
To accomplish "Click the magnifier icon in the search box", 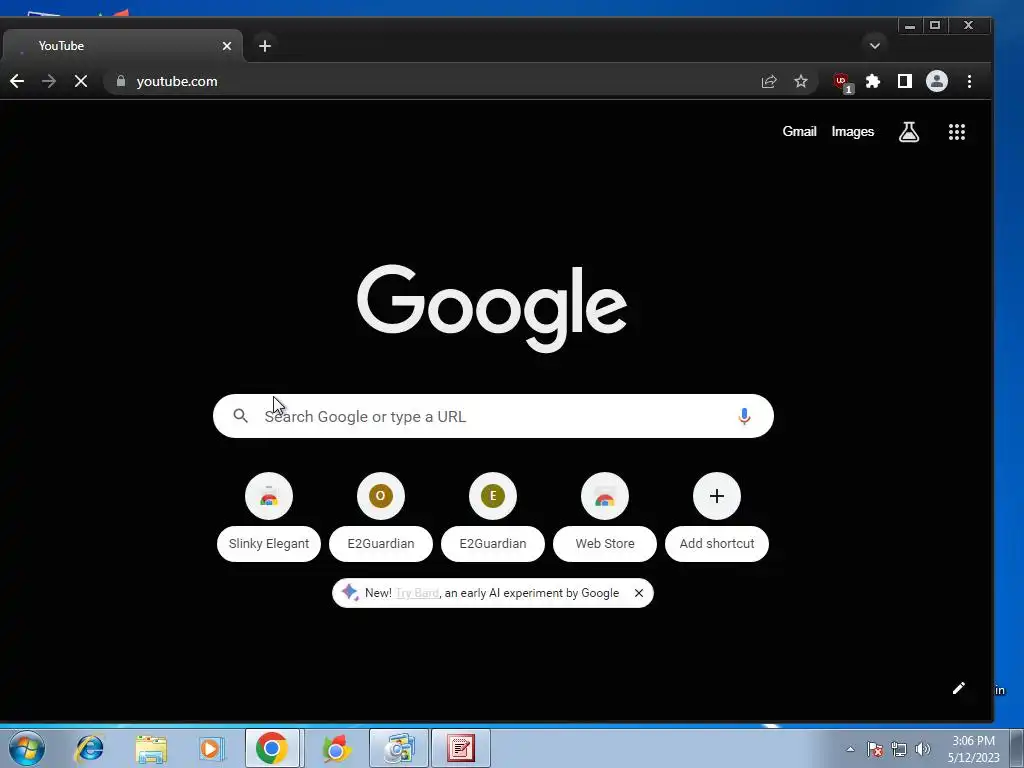I will [x=240, y=416].
